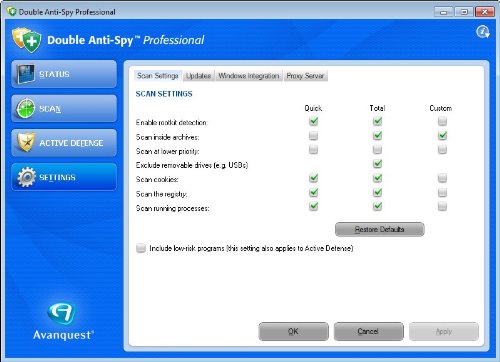
Task: Enable rootkit detection for Custom scan
Action: (x=442, y=121)
